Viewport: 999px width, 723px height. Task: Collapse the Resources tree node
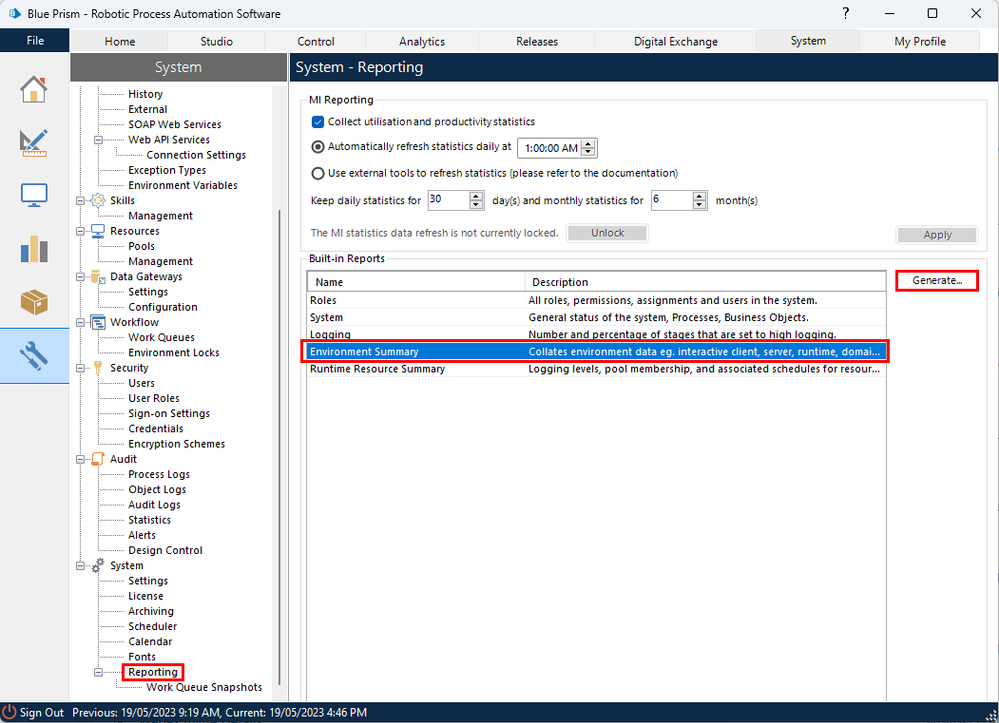pos(80,231)
